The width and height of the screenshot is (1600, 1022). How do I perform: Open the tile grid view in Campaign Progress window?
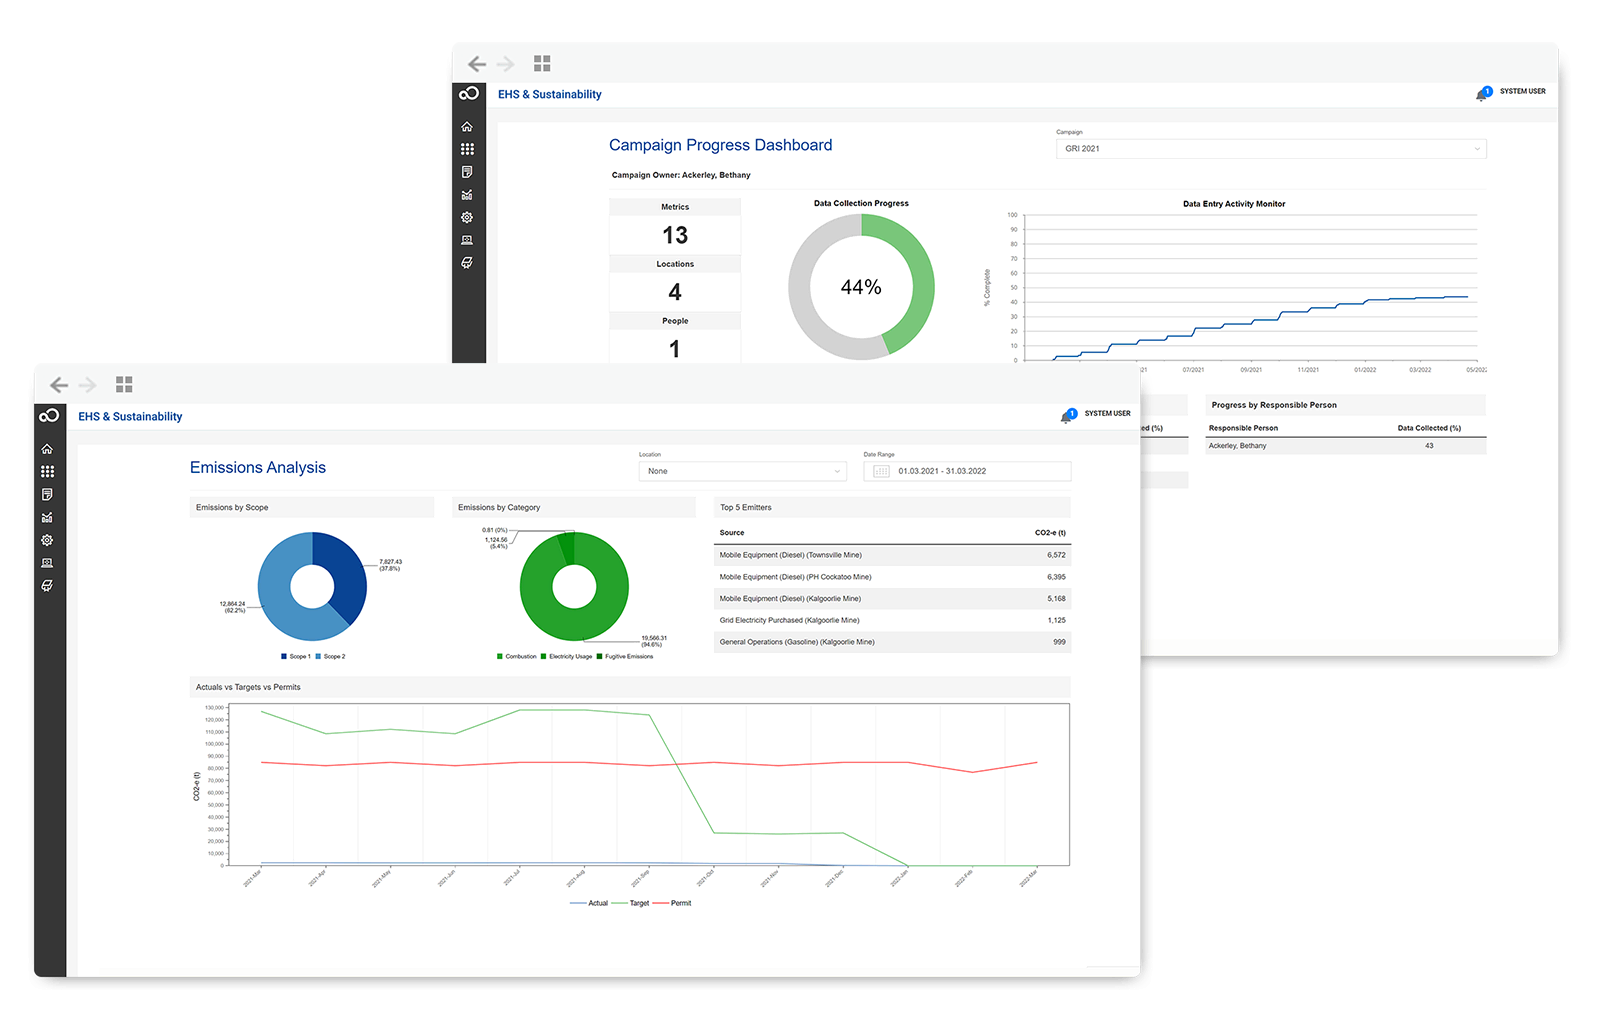(x=542, y=64)
